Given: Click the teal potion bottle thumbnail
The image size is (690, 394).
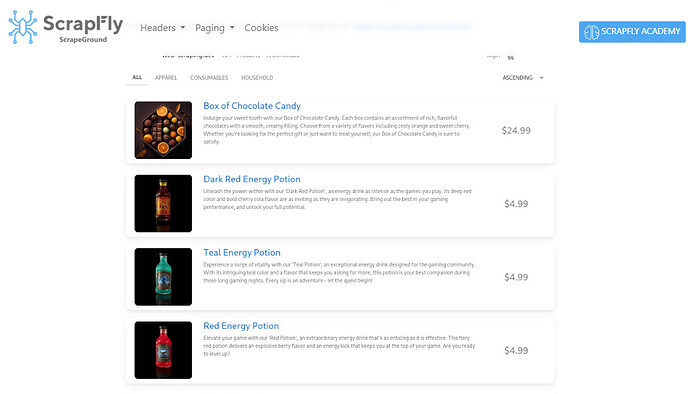Looking at the screenshot, I should click(163, 276).
